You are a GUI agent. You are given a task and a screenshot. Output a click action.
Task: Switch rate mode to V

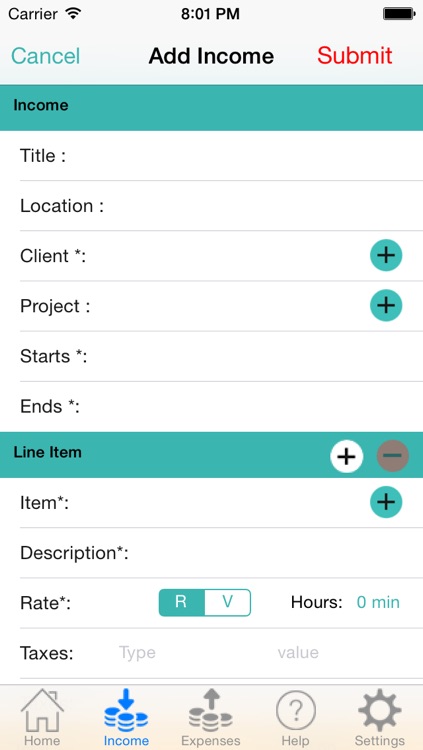(x=227, y=602)
